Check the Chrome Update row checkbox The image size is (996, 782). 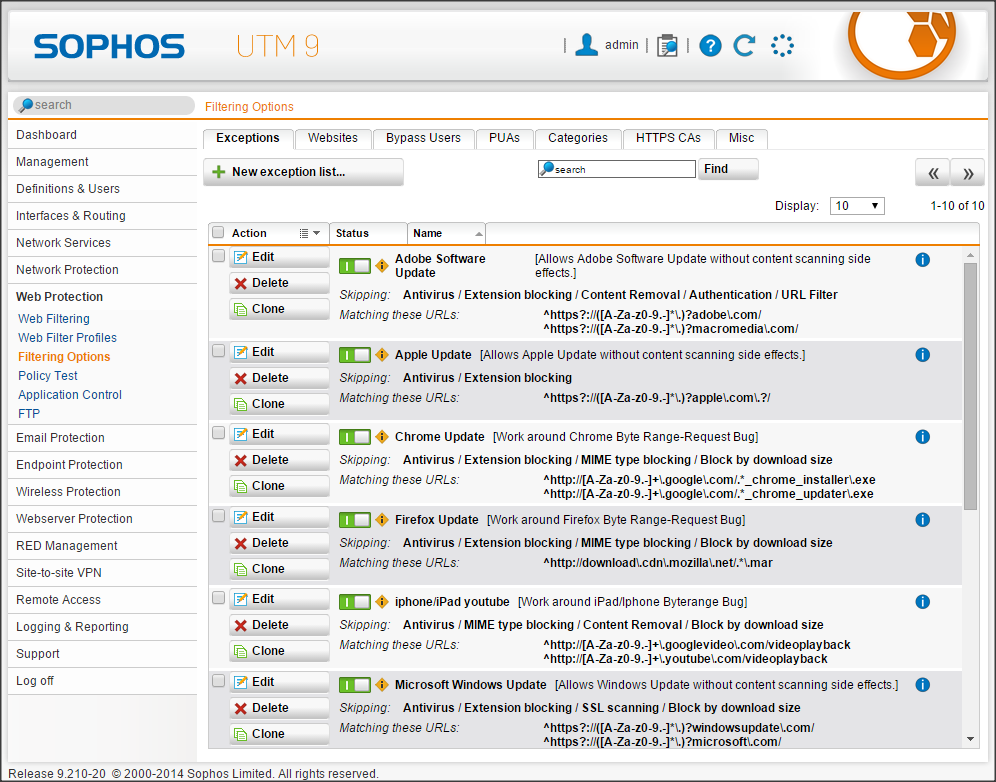coord(219,433)
